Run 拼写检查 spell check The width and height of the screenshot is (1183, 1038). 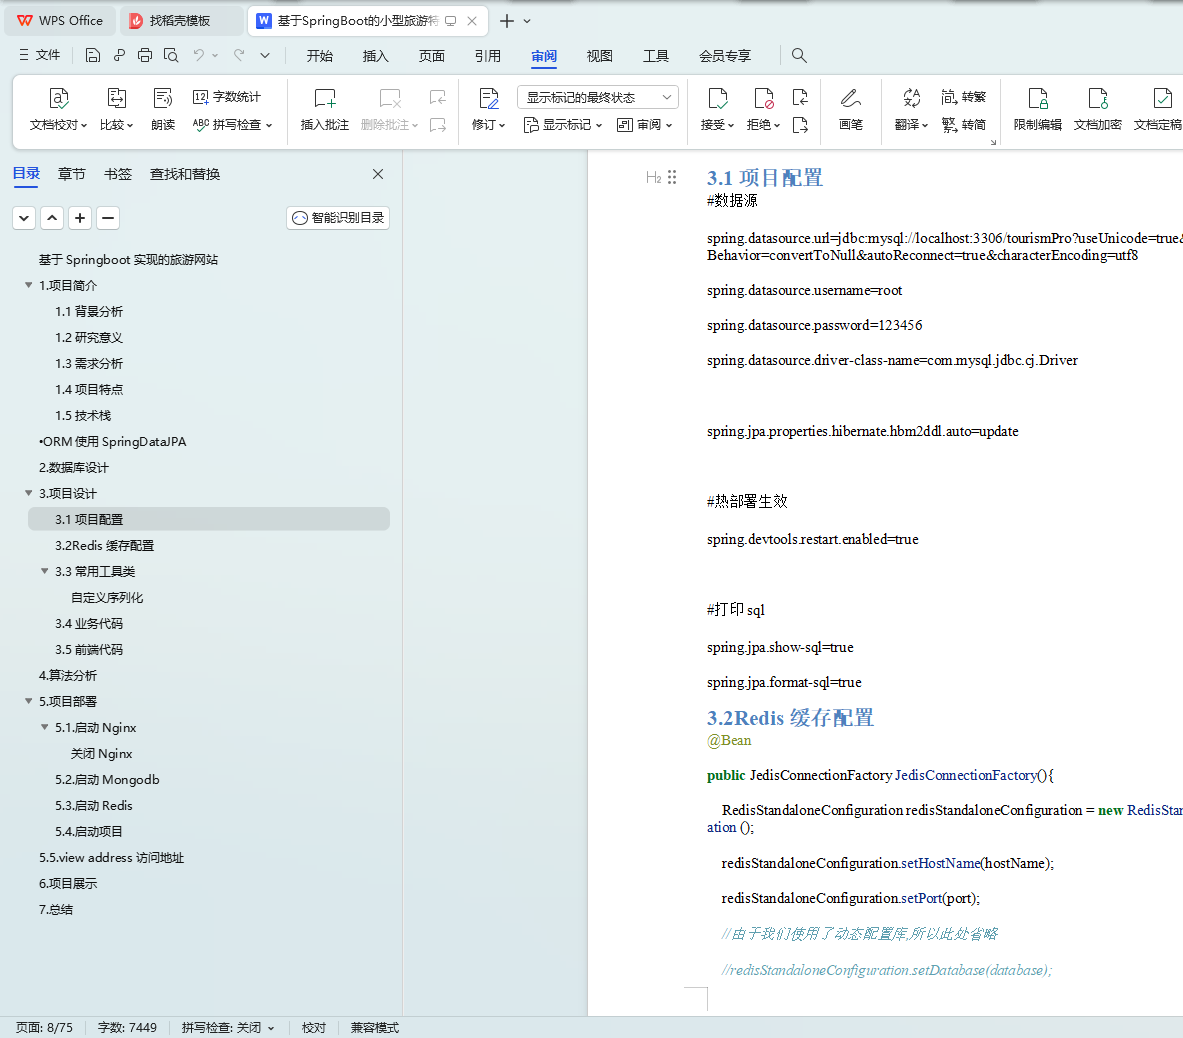pyautogui.click(x=232, y=124)
